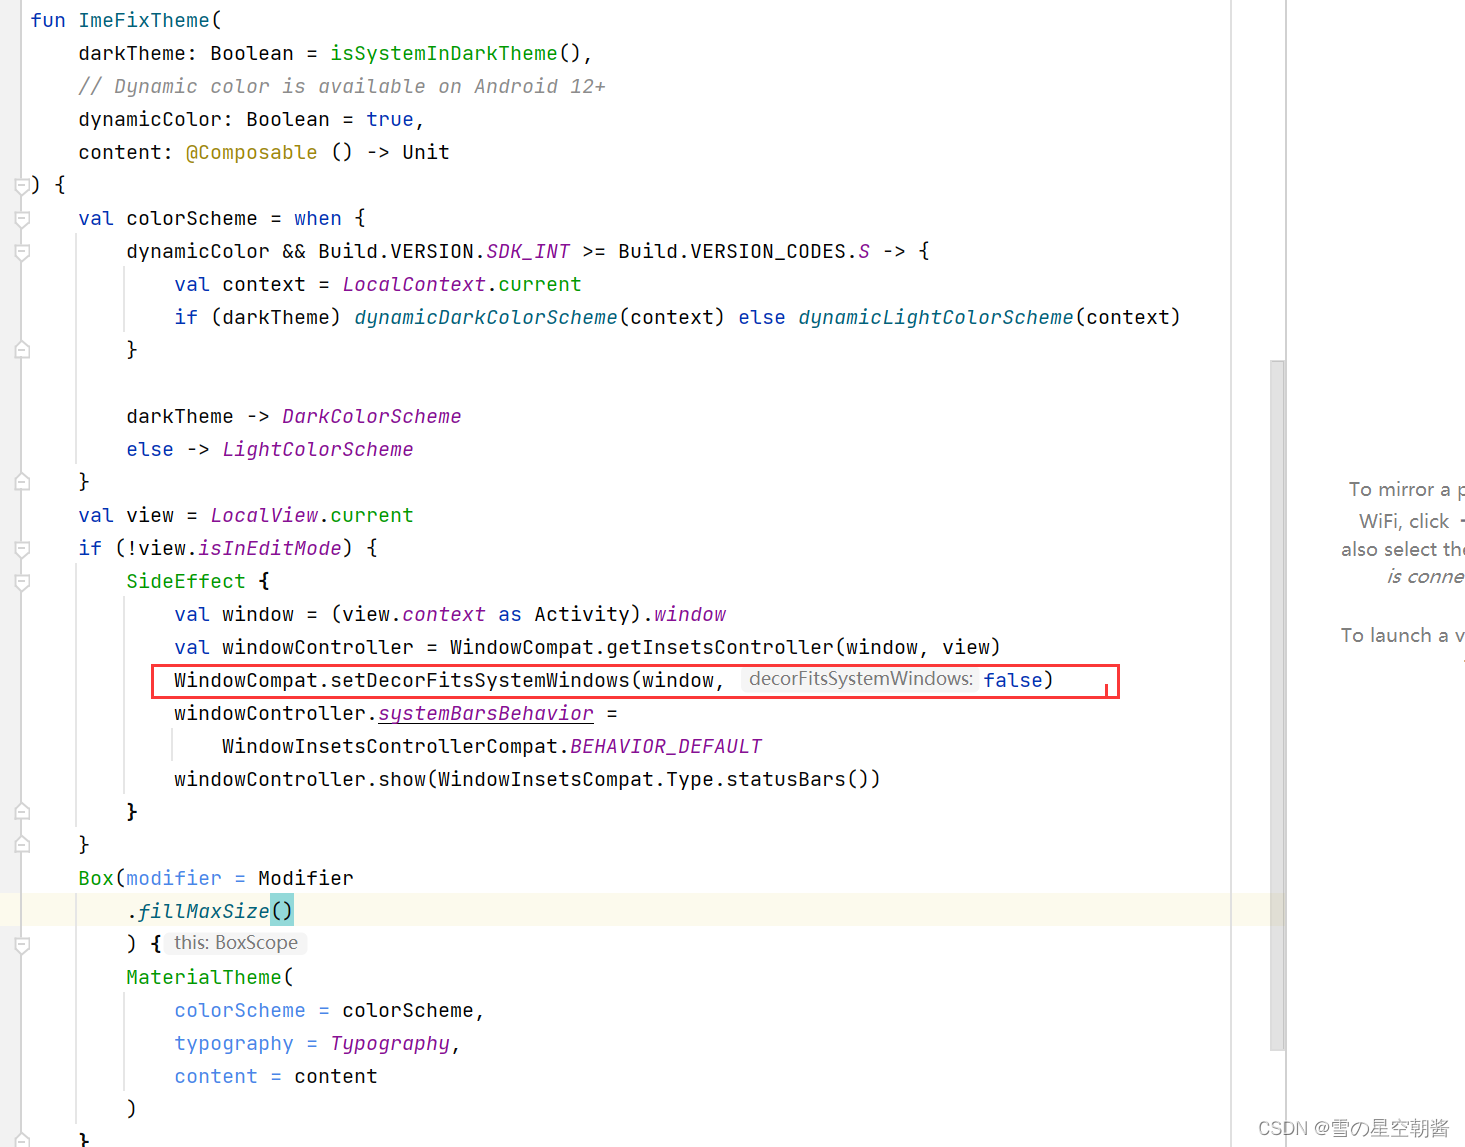Click the 'To launch a v' text in right panel

pos(1402,635)
